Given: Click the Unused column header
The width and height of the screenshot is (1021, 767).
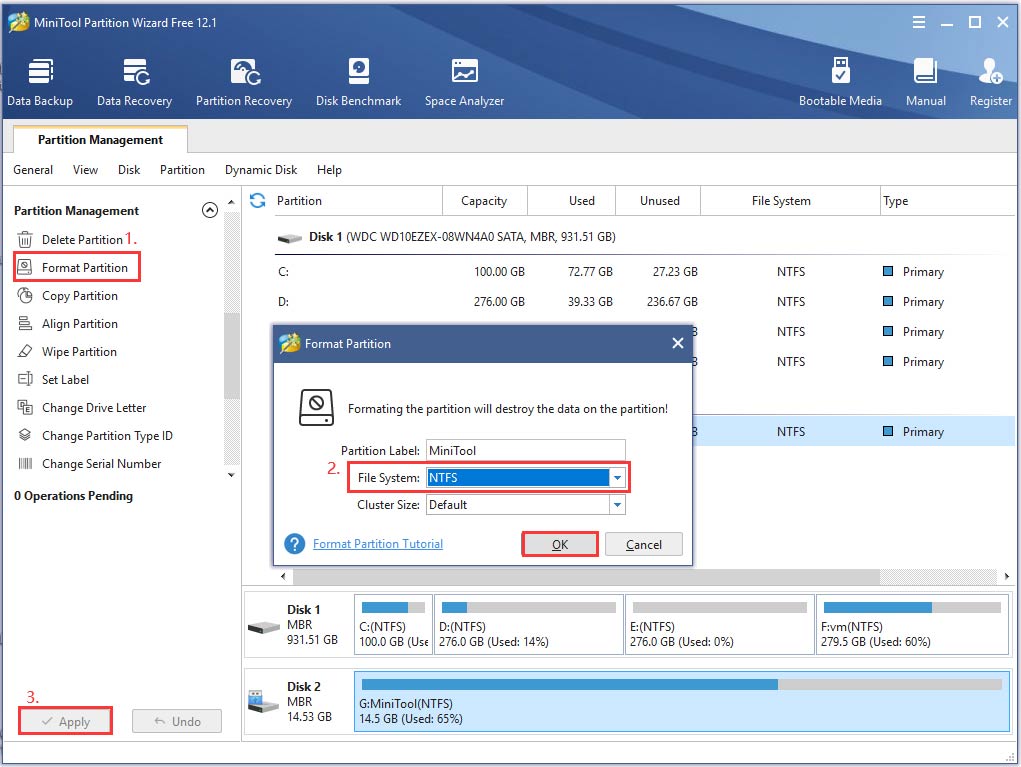Looking at the screenshot, I should 660,201.
